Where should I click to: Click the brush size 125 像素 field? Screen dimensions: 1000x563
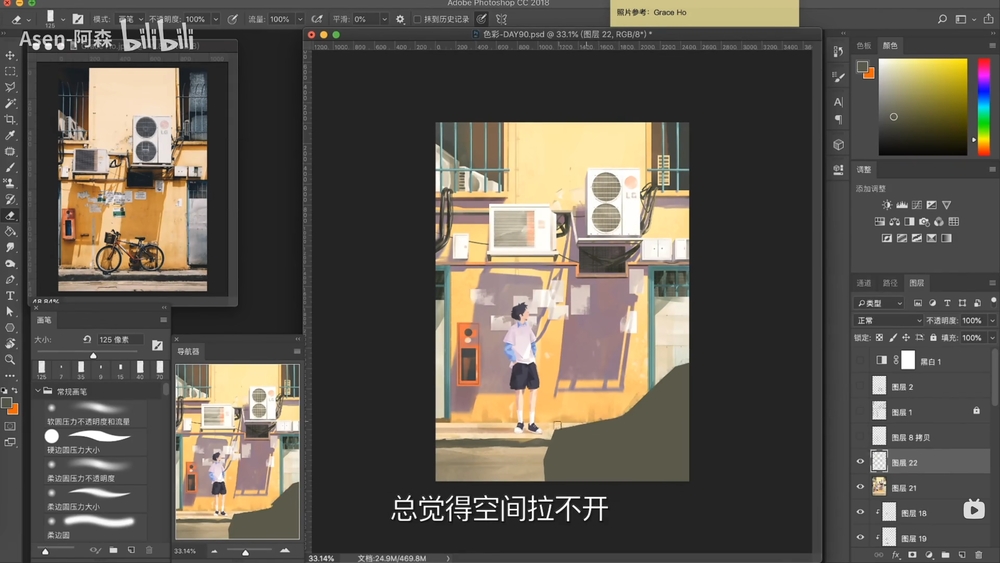(x=119, y=340)
